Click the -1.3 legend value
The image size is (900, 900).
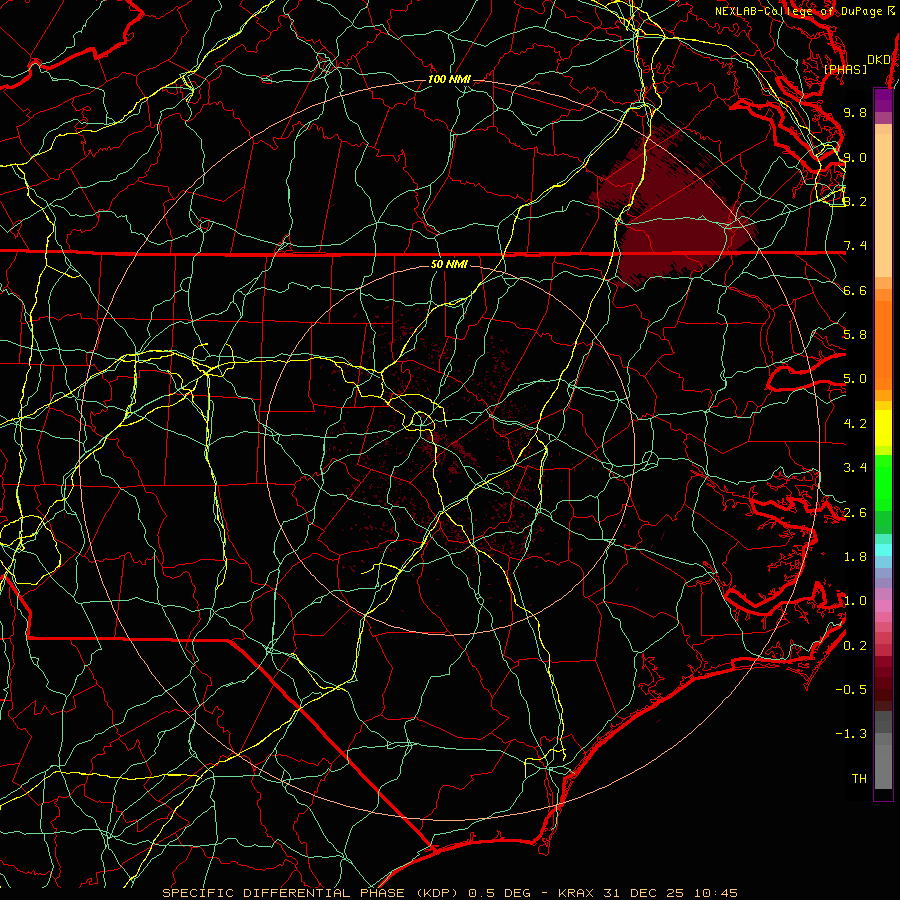pyautogui.click(x=851, y=734)
